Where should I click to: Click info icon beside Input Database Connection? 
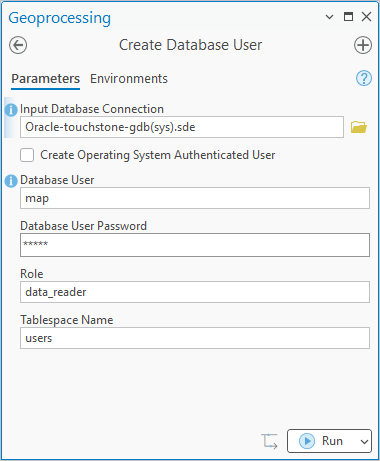pyautogui.click(x=11, y=110)
